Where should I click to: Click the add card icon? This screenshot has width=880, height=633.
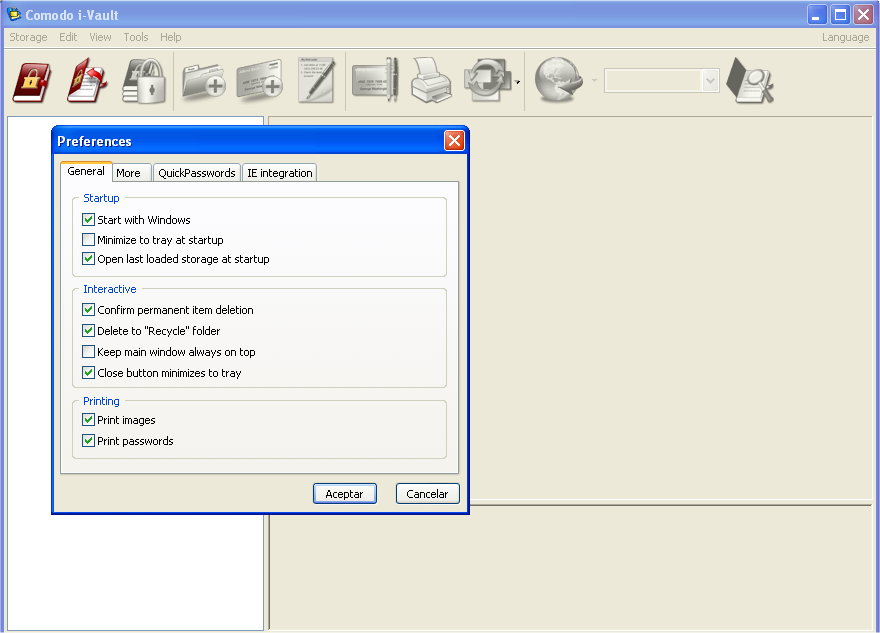[260, 80]
